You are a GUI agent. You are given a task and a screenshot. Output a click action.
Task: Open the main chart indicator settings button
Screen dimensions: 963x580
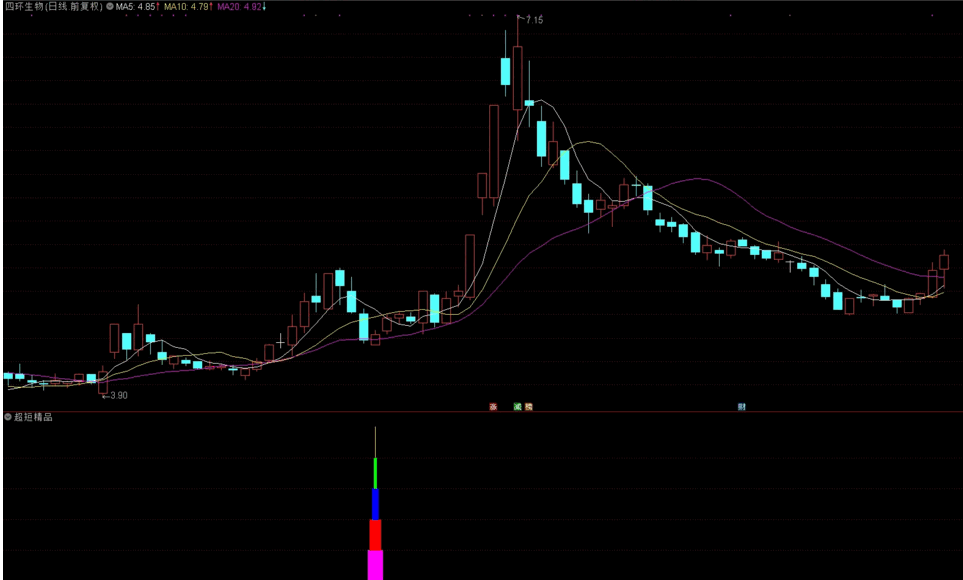click(110, 7)
